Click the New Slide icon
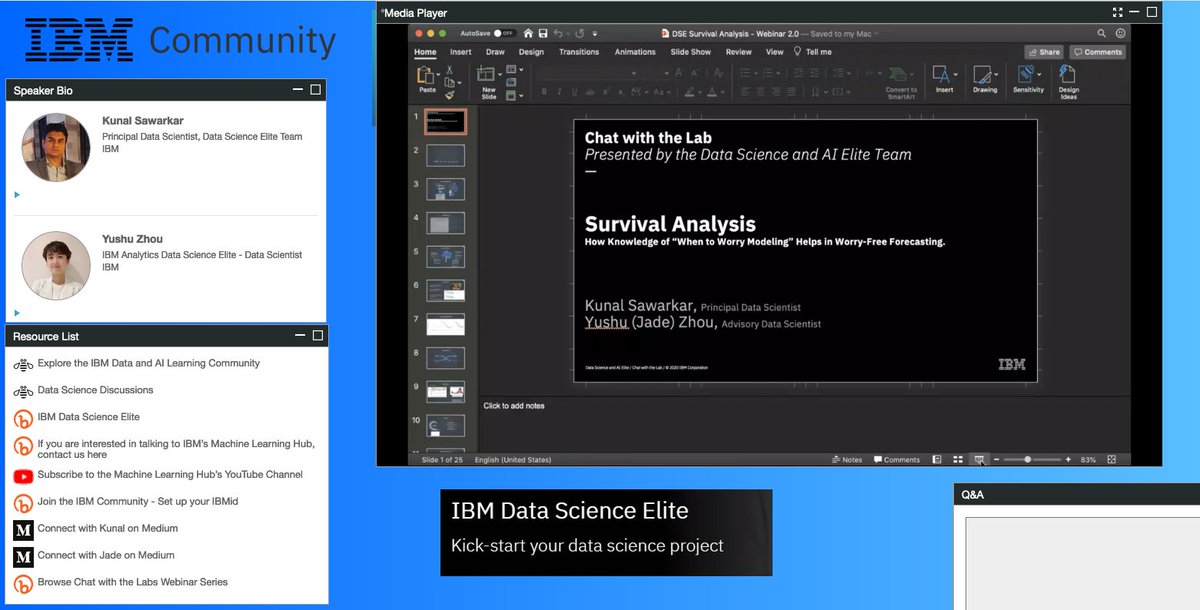This screenshot has height=610, width=1200. 488,74
